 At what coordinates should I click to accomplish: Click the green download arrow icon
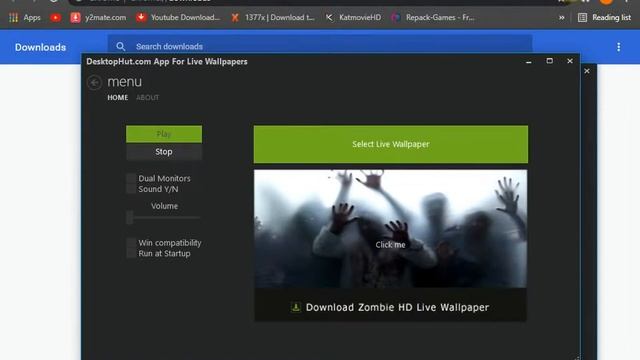[296, 307]
